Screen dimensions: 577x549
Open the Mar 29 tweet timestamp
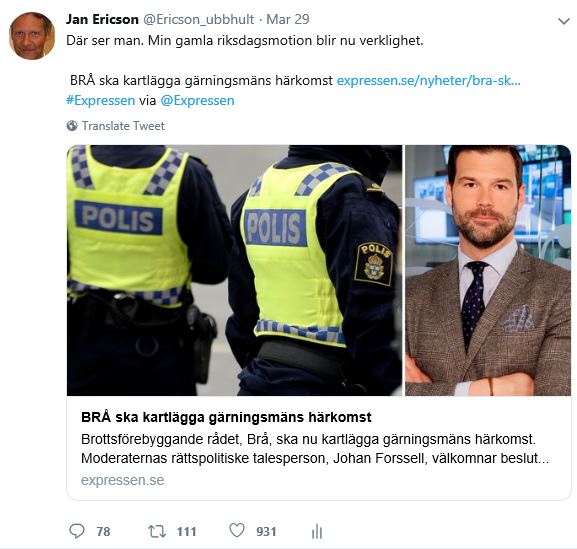coord(288,20)
